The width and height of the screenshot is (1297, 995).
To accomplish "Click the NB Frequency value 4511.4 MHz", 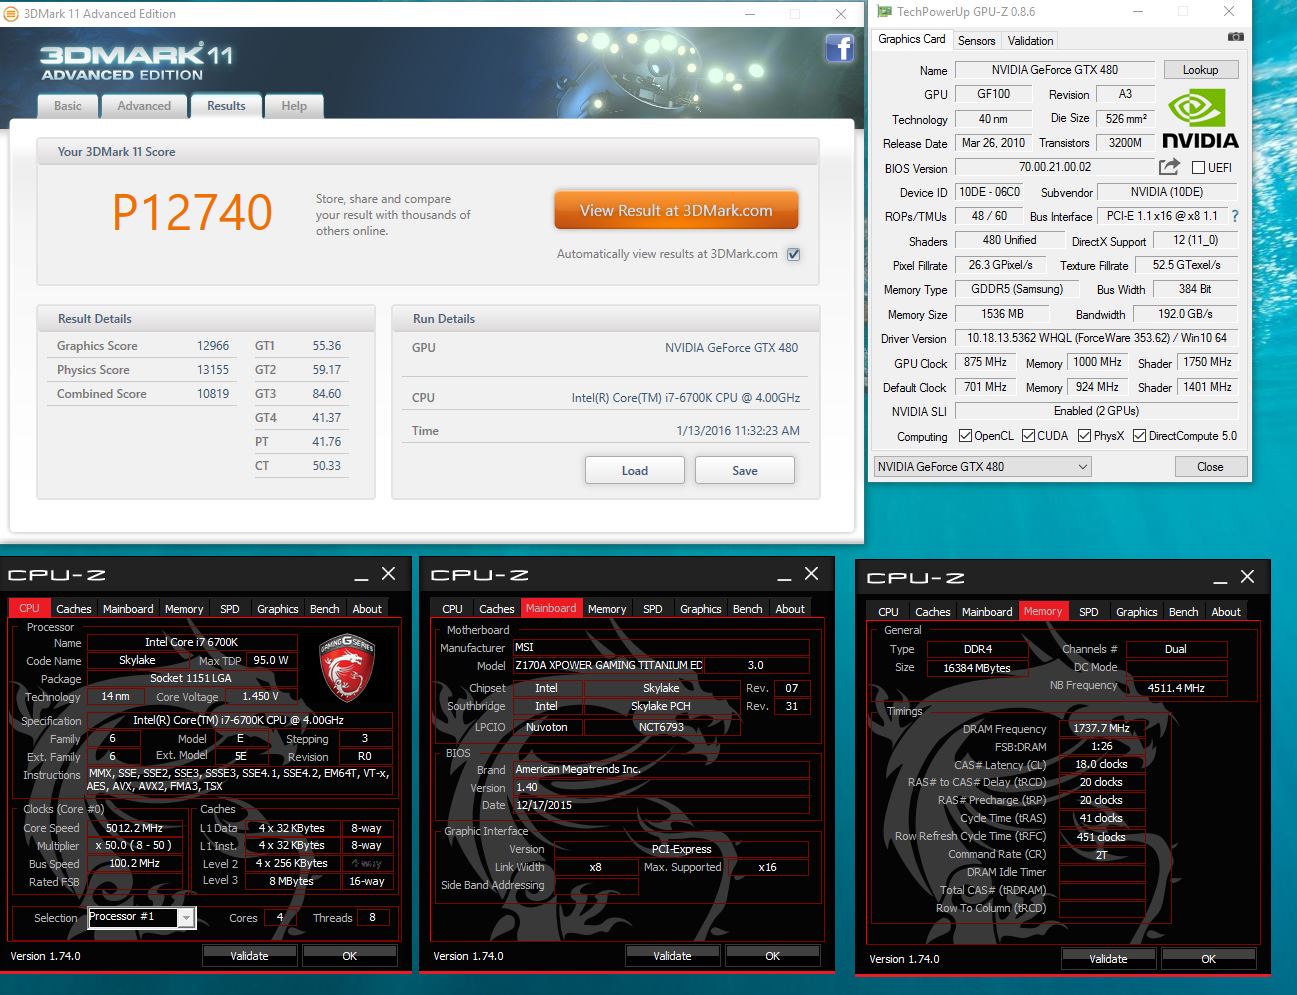I will pos(1176,688).
